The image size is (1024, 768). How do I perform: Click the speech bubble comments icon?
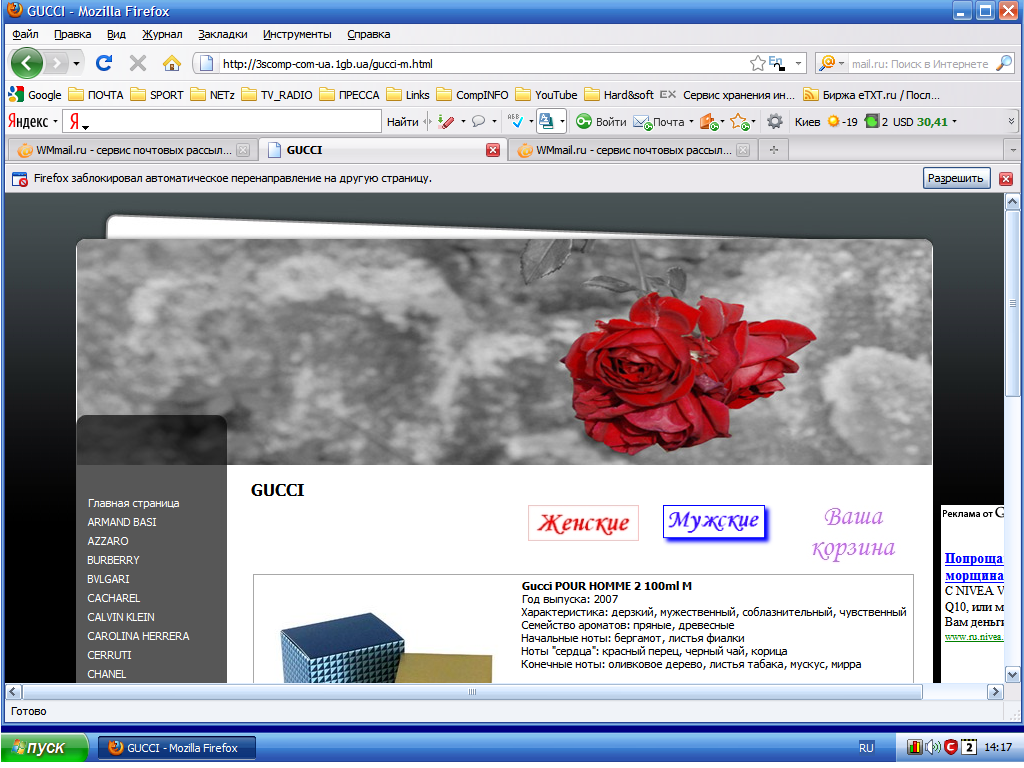click(479, 121)
